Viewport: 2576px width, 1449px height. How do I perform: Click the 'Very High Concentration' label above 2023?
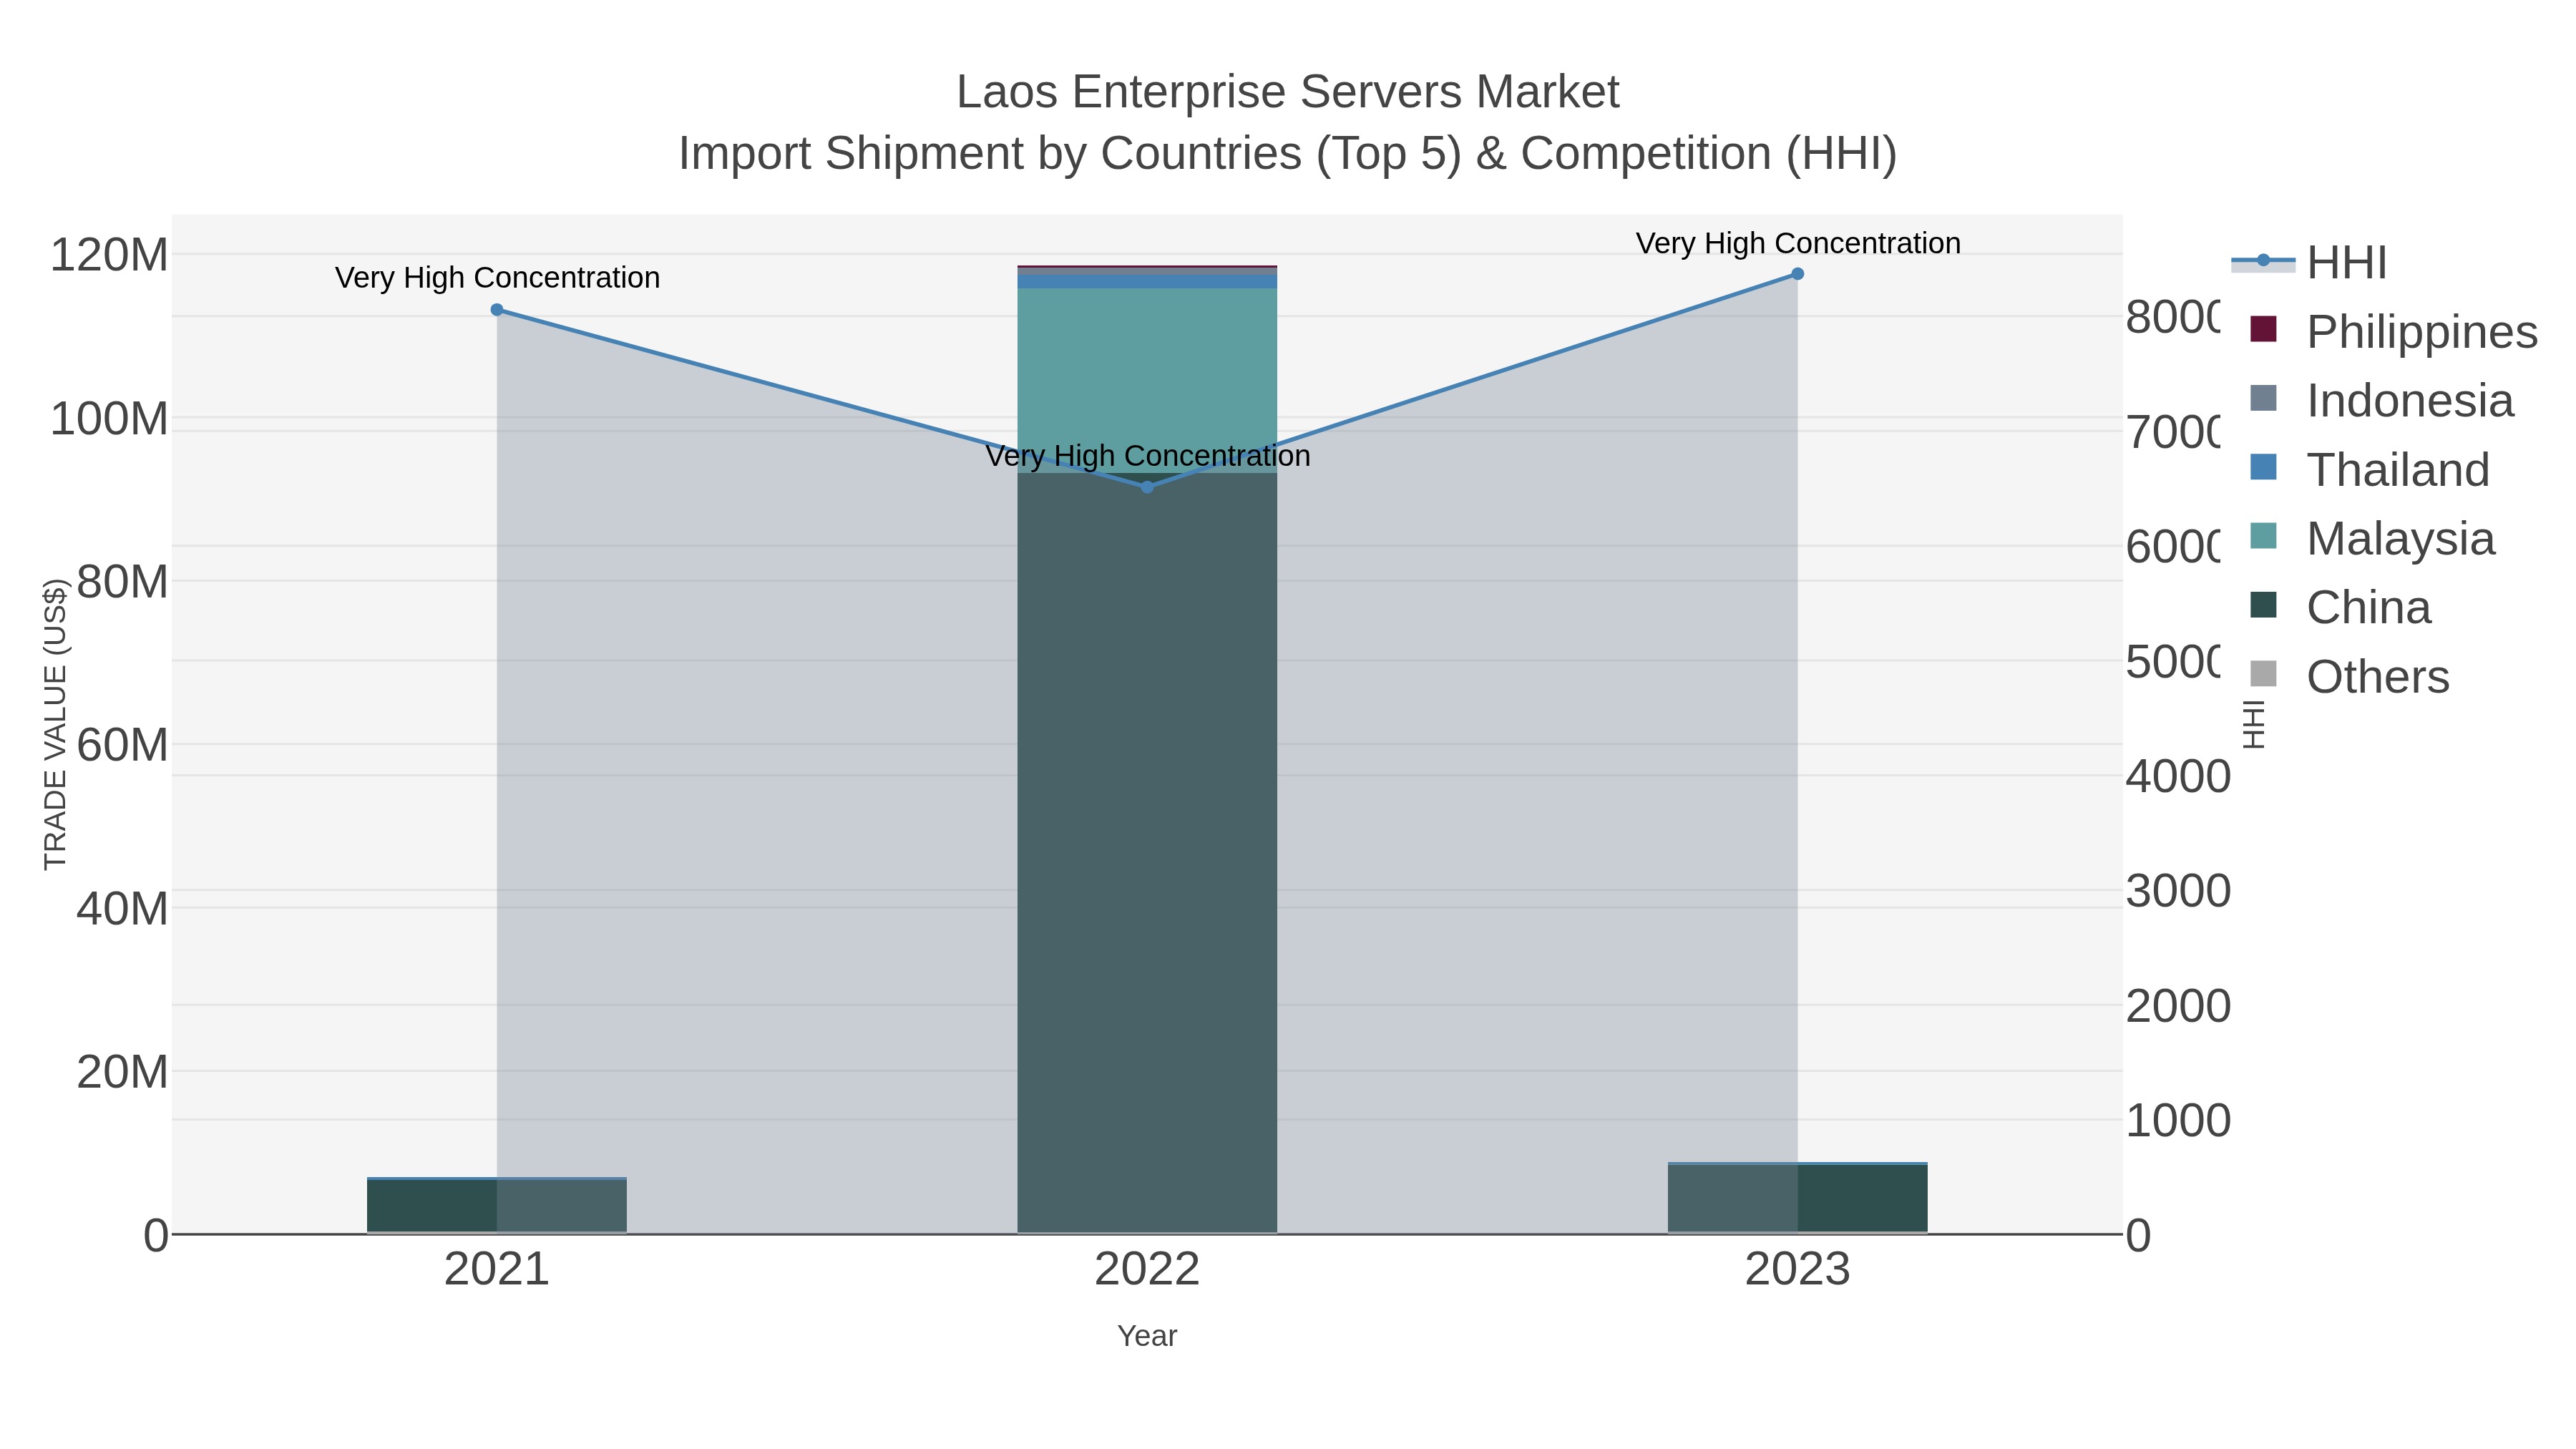click(x=1798, y=244)
